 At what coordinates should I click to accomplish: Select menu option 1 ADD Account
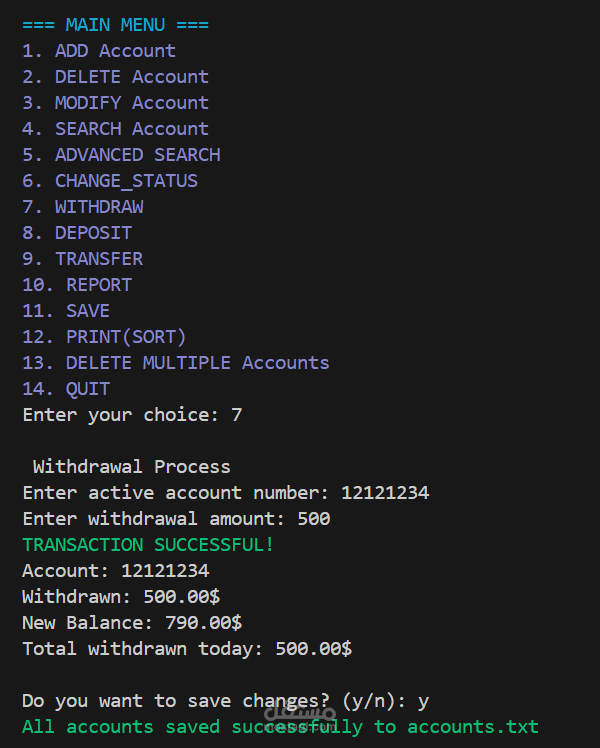[x=99, y=51]
